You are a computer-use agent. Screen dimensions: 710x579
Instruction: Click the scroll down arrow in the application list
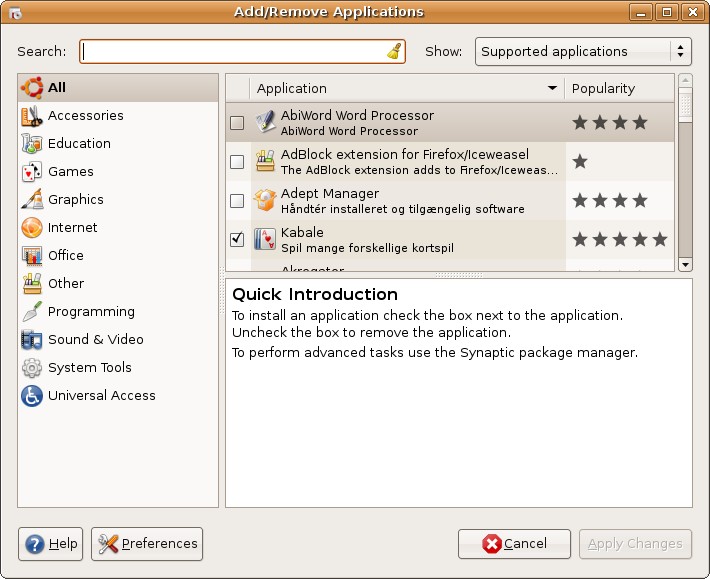[685, 264]
